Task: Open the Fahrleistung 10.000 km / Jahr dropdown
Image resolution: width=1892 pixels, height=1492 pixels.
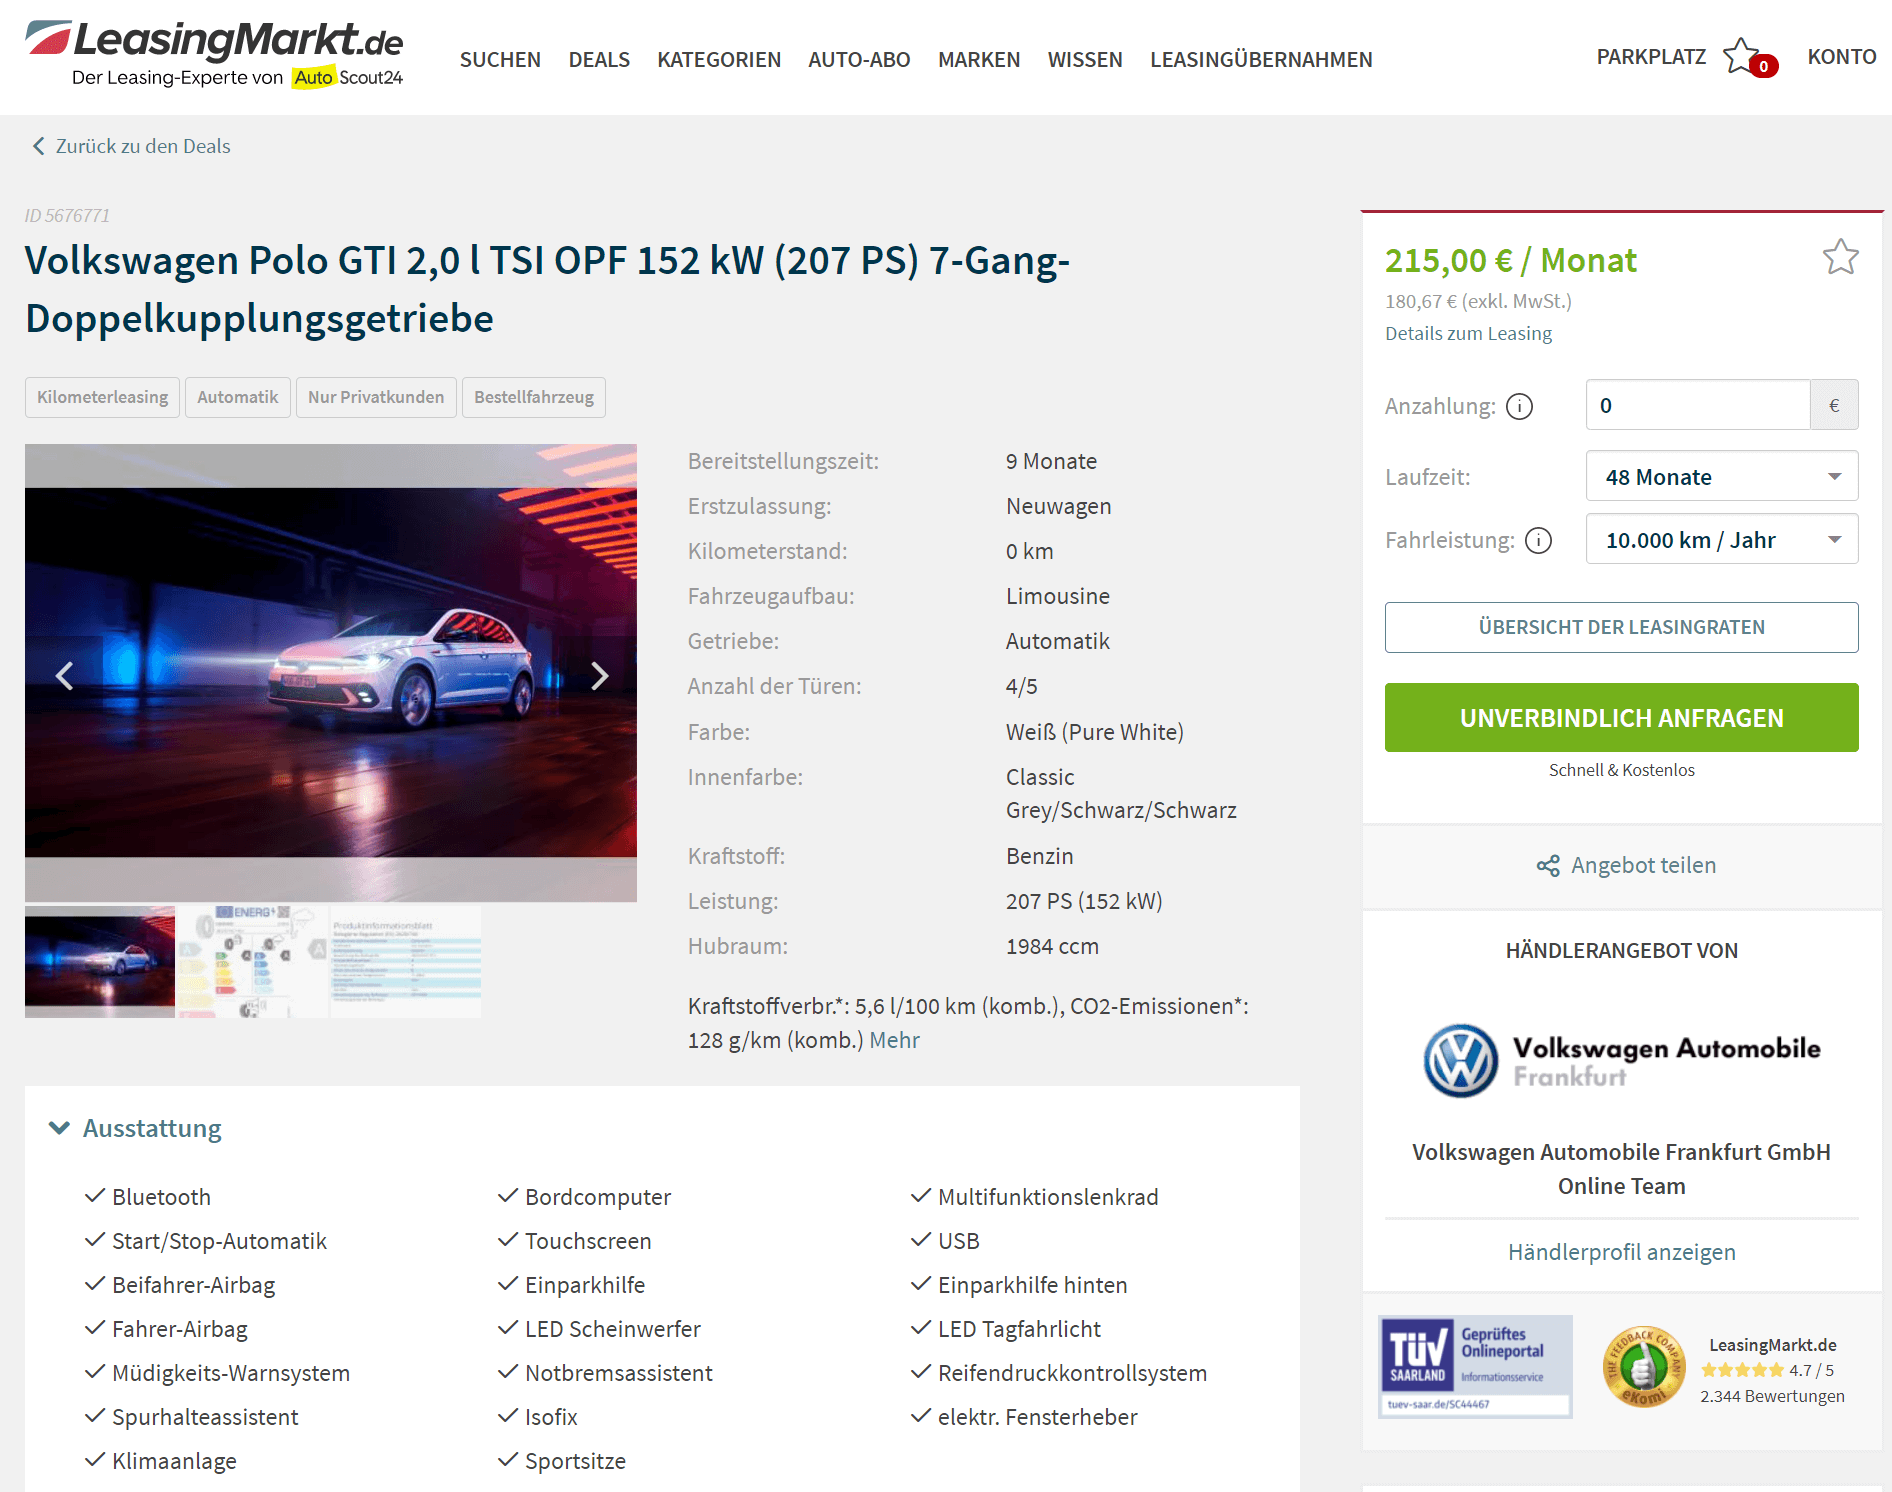Action: click(1721, 540)
